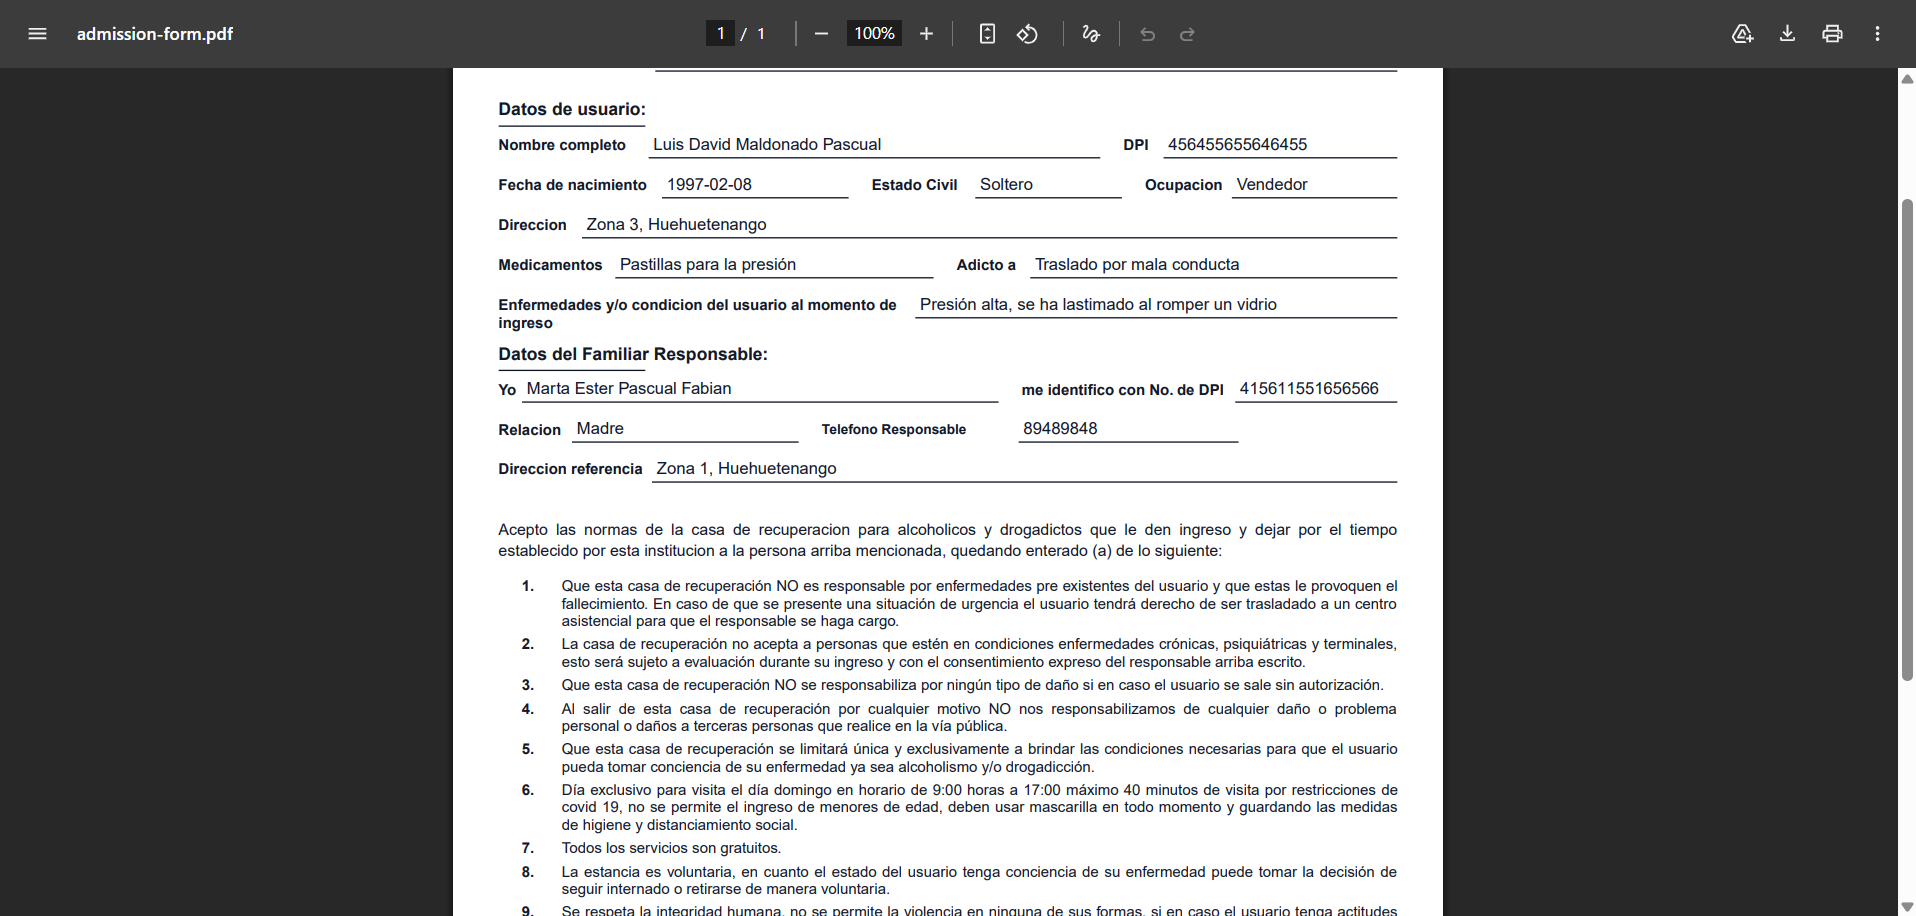Open the more actions three-dot menu
The image size is (1916, 916).
[1877, 34]
